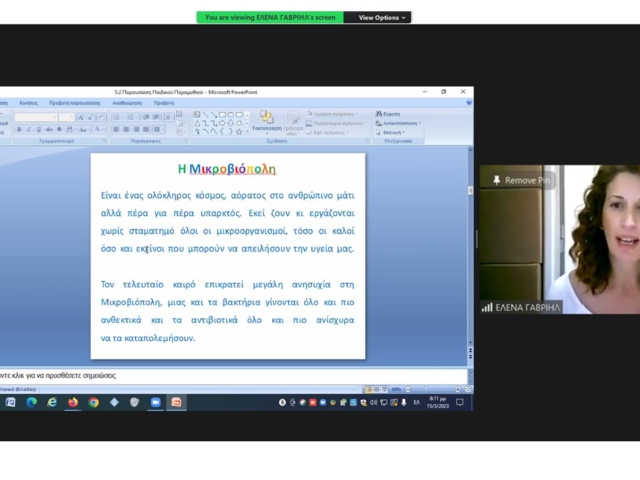
Task: Open the Windows notification center
Action: 460,402
